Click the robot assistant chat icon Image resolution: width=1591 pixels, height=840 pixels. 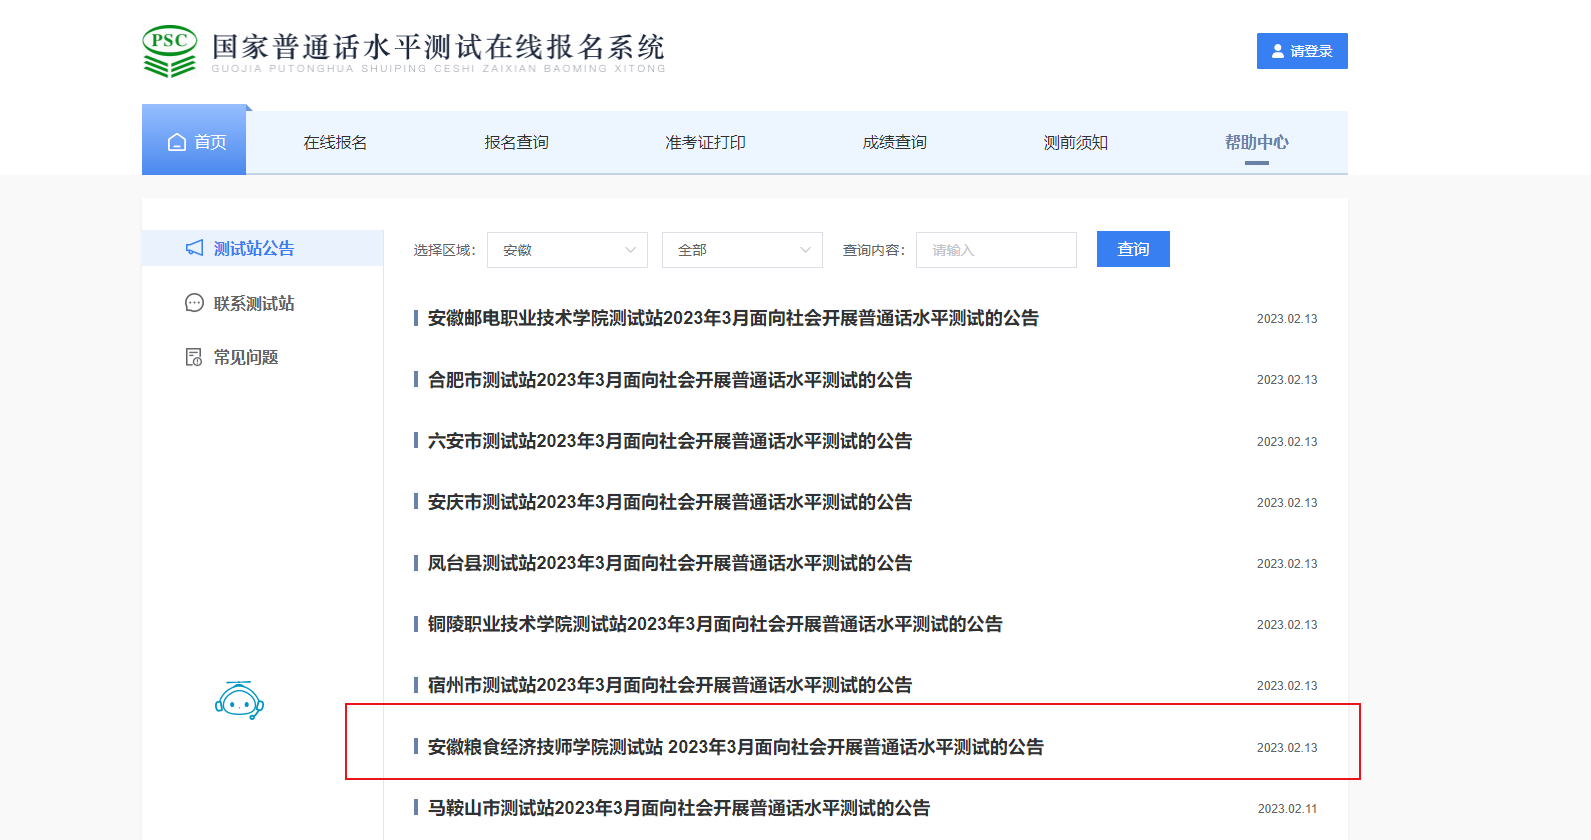[239, 701]
